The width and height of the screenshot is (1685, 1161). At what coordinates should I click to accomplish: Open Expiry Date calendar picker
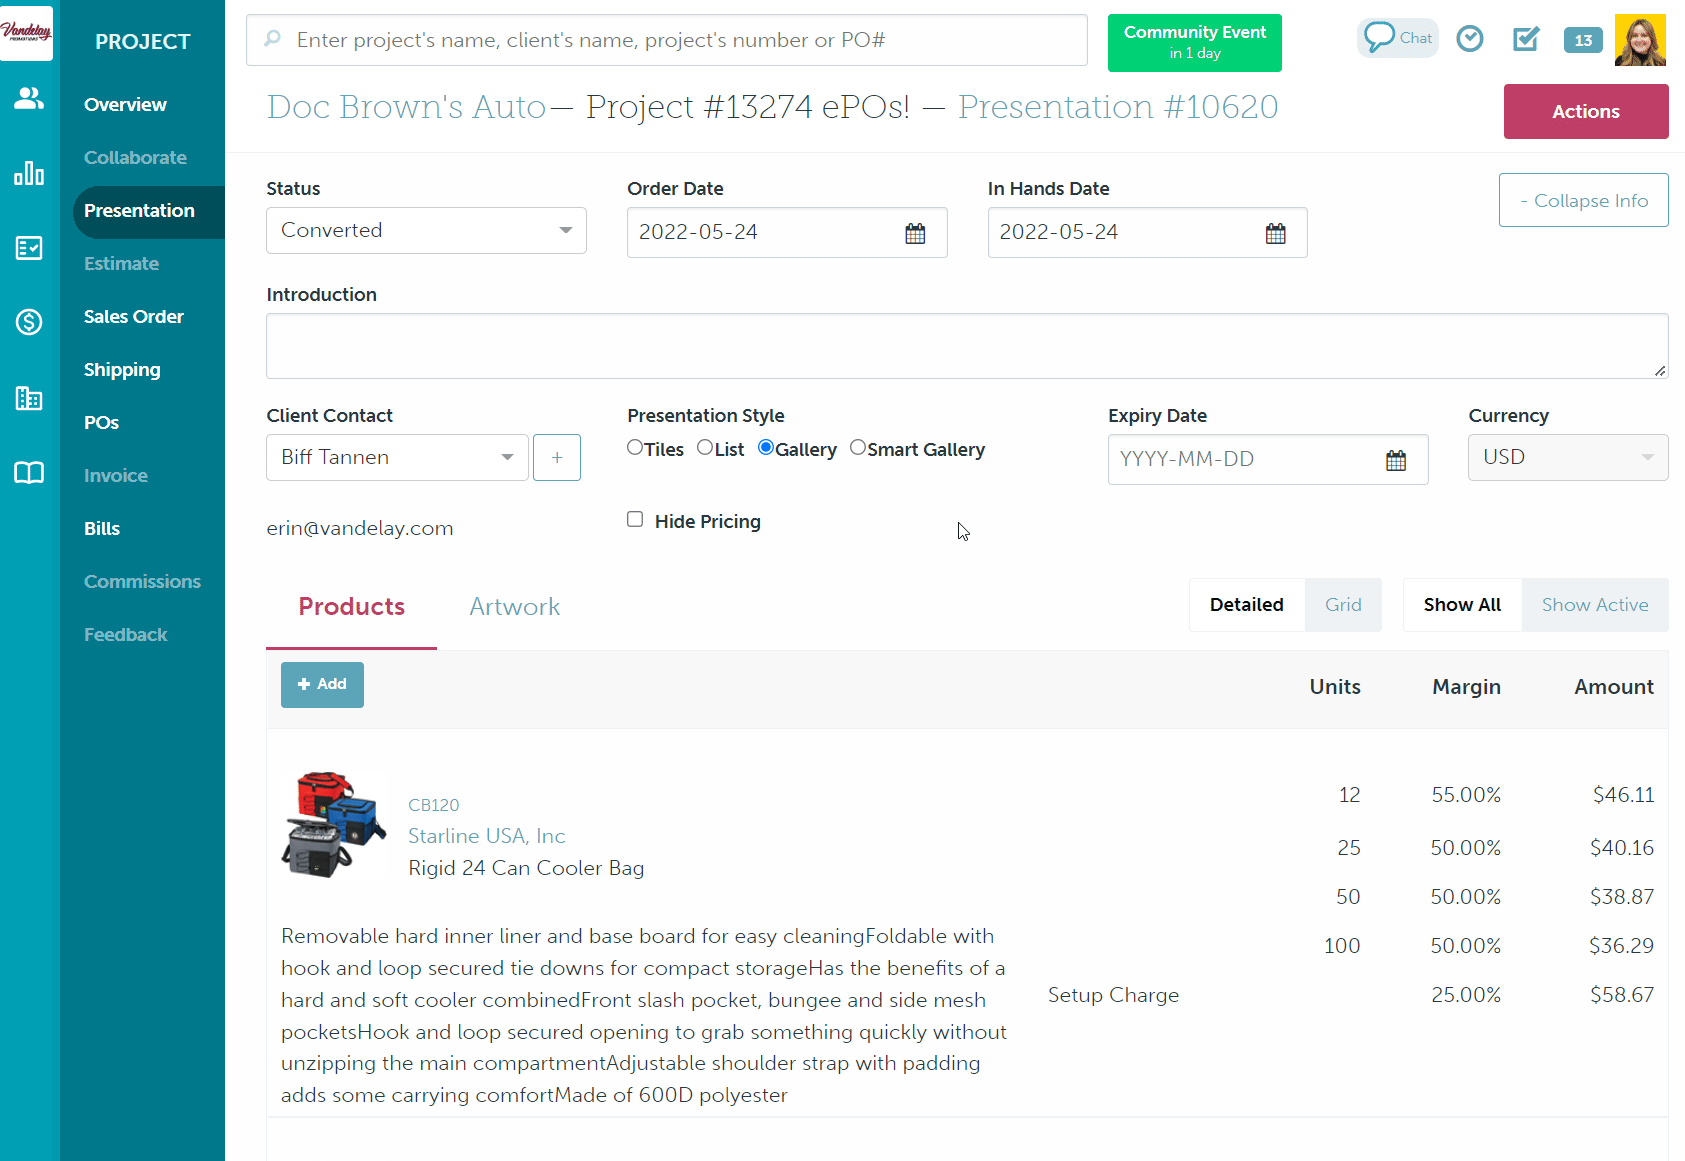point(1396,460)
